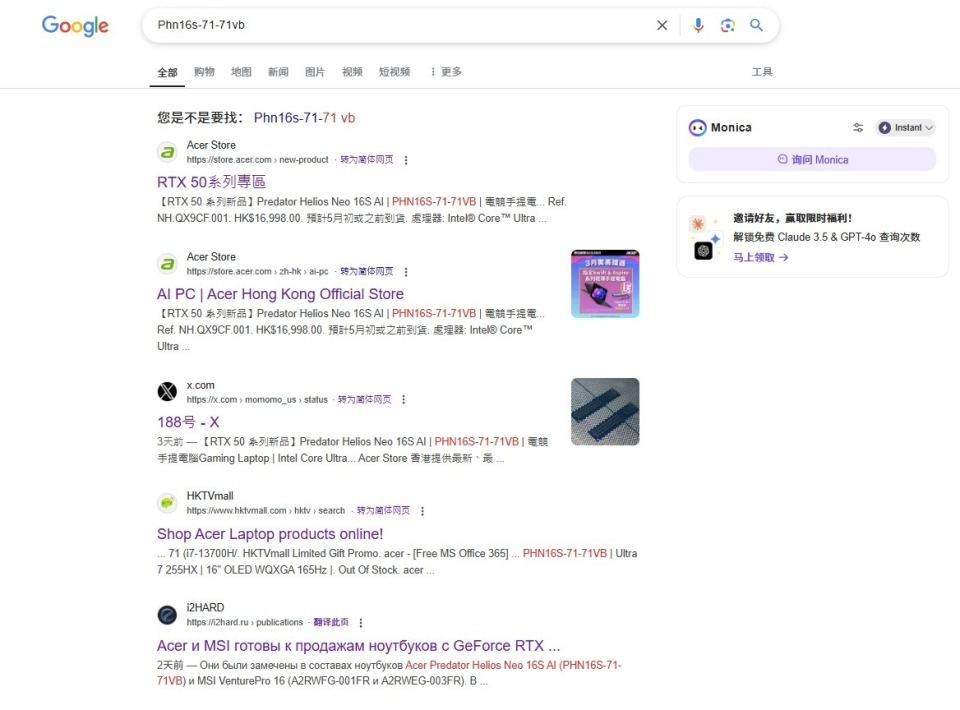The height and width of the screenshot is (710, 960).
Task: Convert HKTVmall result to simplified page
Action: [383, 510]
